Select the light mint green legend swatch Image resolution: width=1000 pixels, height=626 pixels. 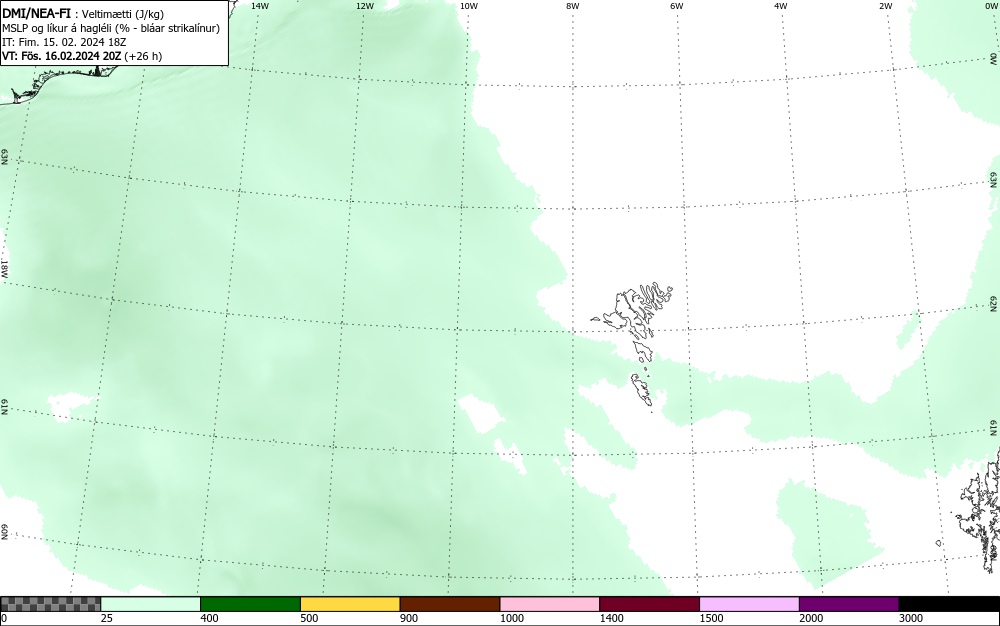pos(151,604)
